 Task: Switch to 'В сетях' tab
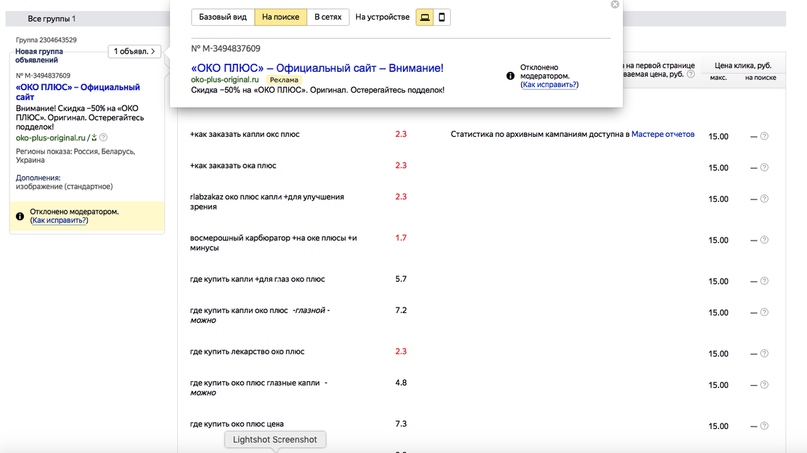tap(328, 17)
